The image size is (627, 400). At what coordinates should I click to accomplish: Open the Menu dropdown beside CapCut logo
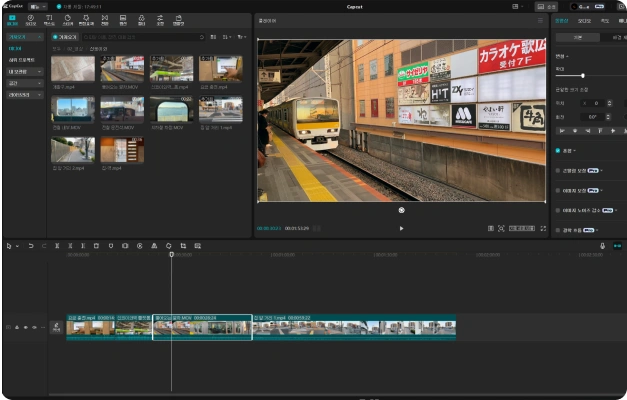pyautogui.click(x=38, y=6)
